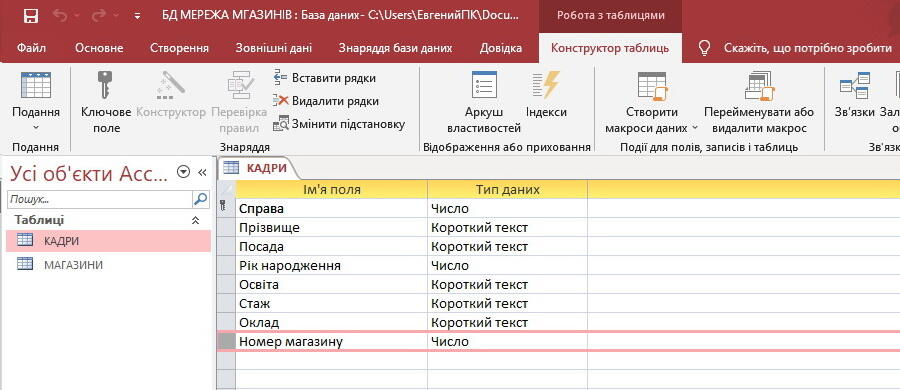The height and width of the screenshot is (390, 900).
Task: Click Короткий текст type for Освіта
Action: click(507, 284)
